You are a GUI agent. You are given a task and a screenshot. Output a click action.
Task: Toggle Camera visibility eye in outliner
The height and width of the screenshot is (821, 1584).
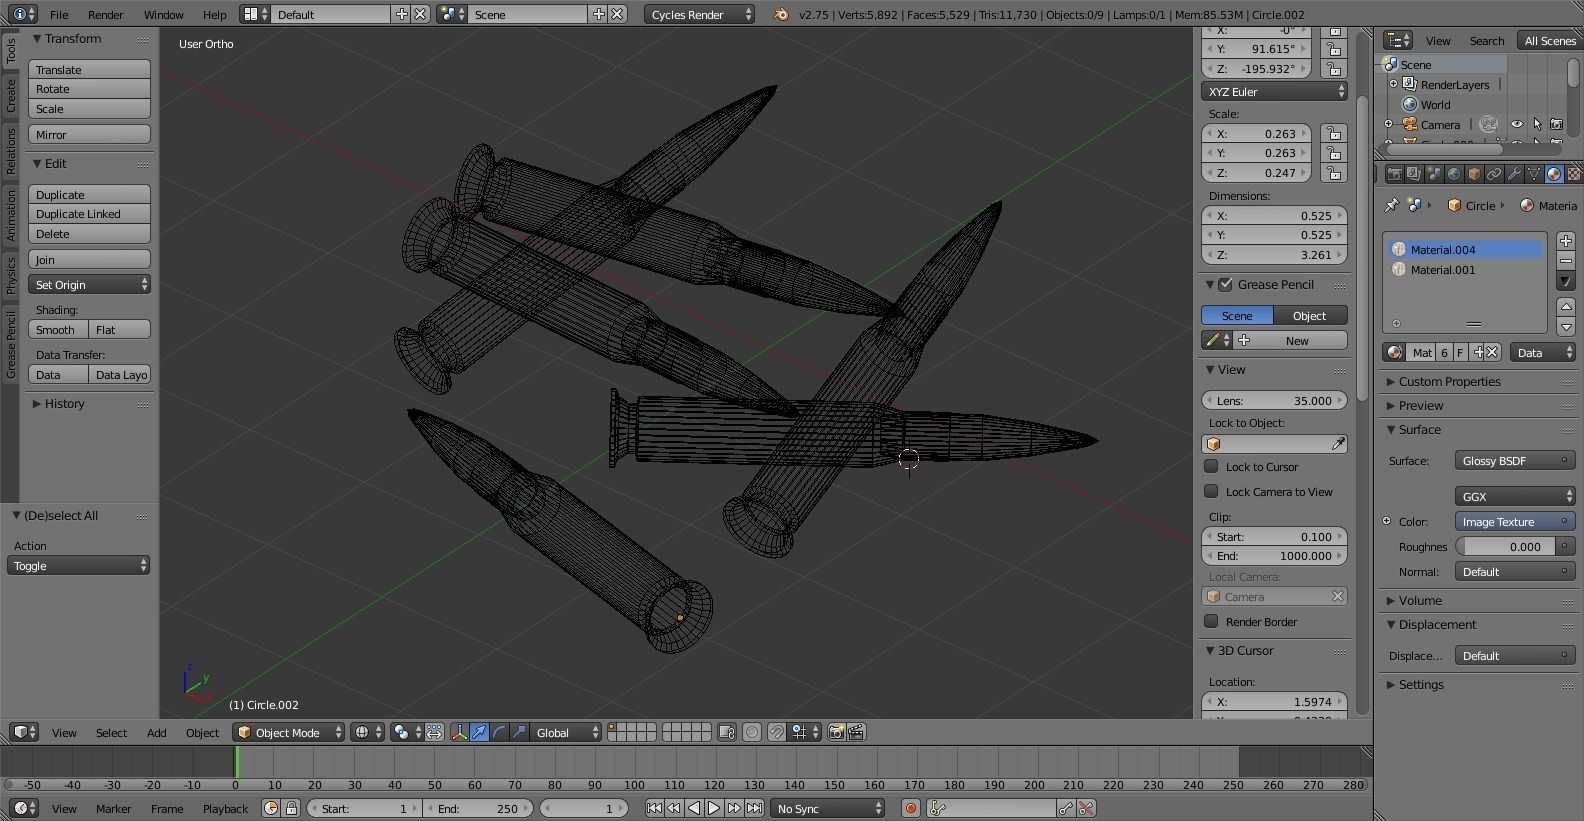tap(1517, 125)
